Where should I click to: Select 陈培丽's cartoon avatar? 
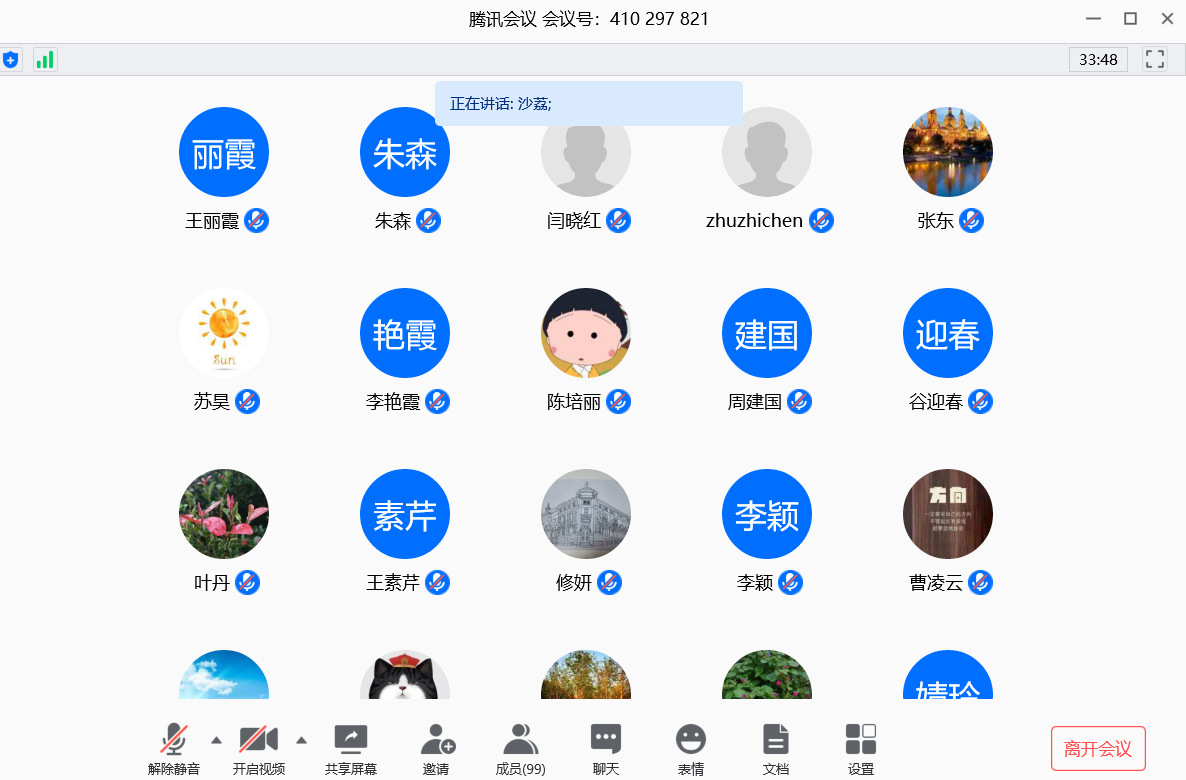pos(586,333)
